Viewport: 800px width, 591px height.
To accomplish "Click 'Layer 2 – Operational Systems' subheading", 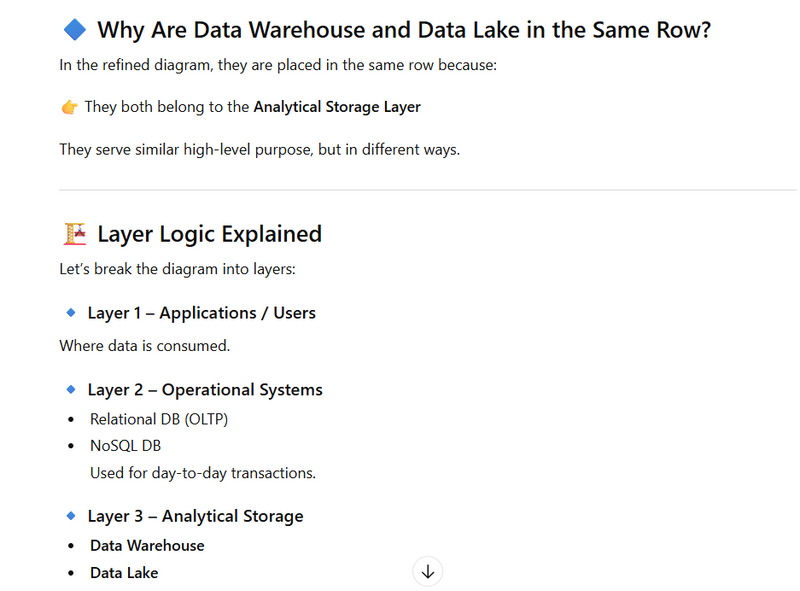I will pyautogui.click(x=205, y=390).
